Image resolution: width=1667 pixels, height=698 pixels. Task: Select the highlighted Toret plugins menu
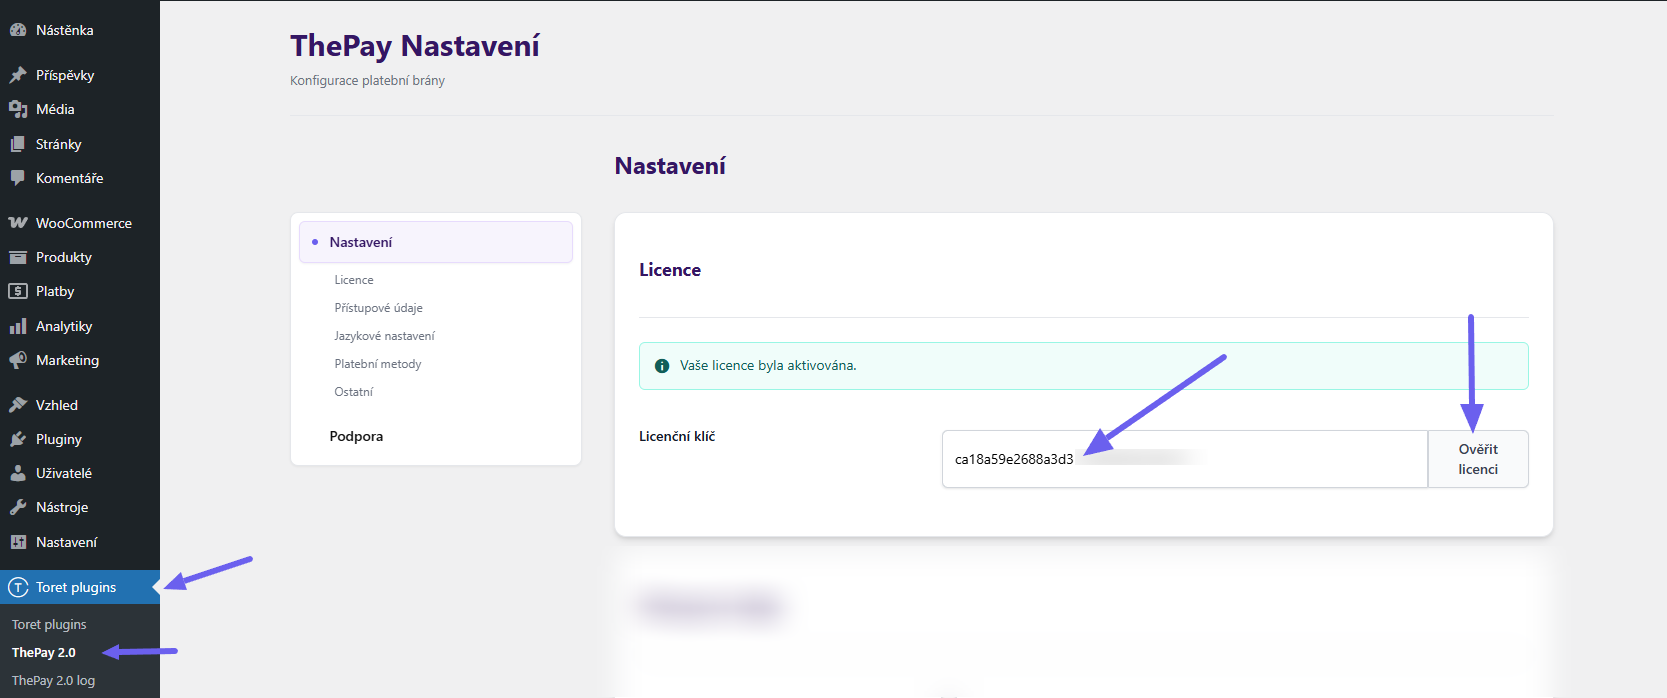80,587
